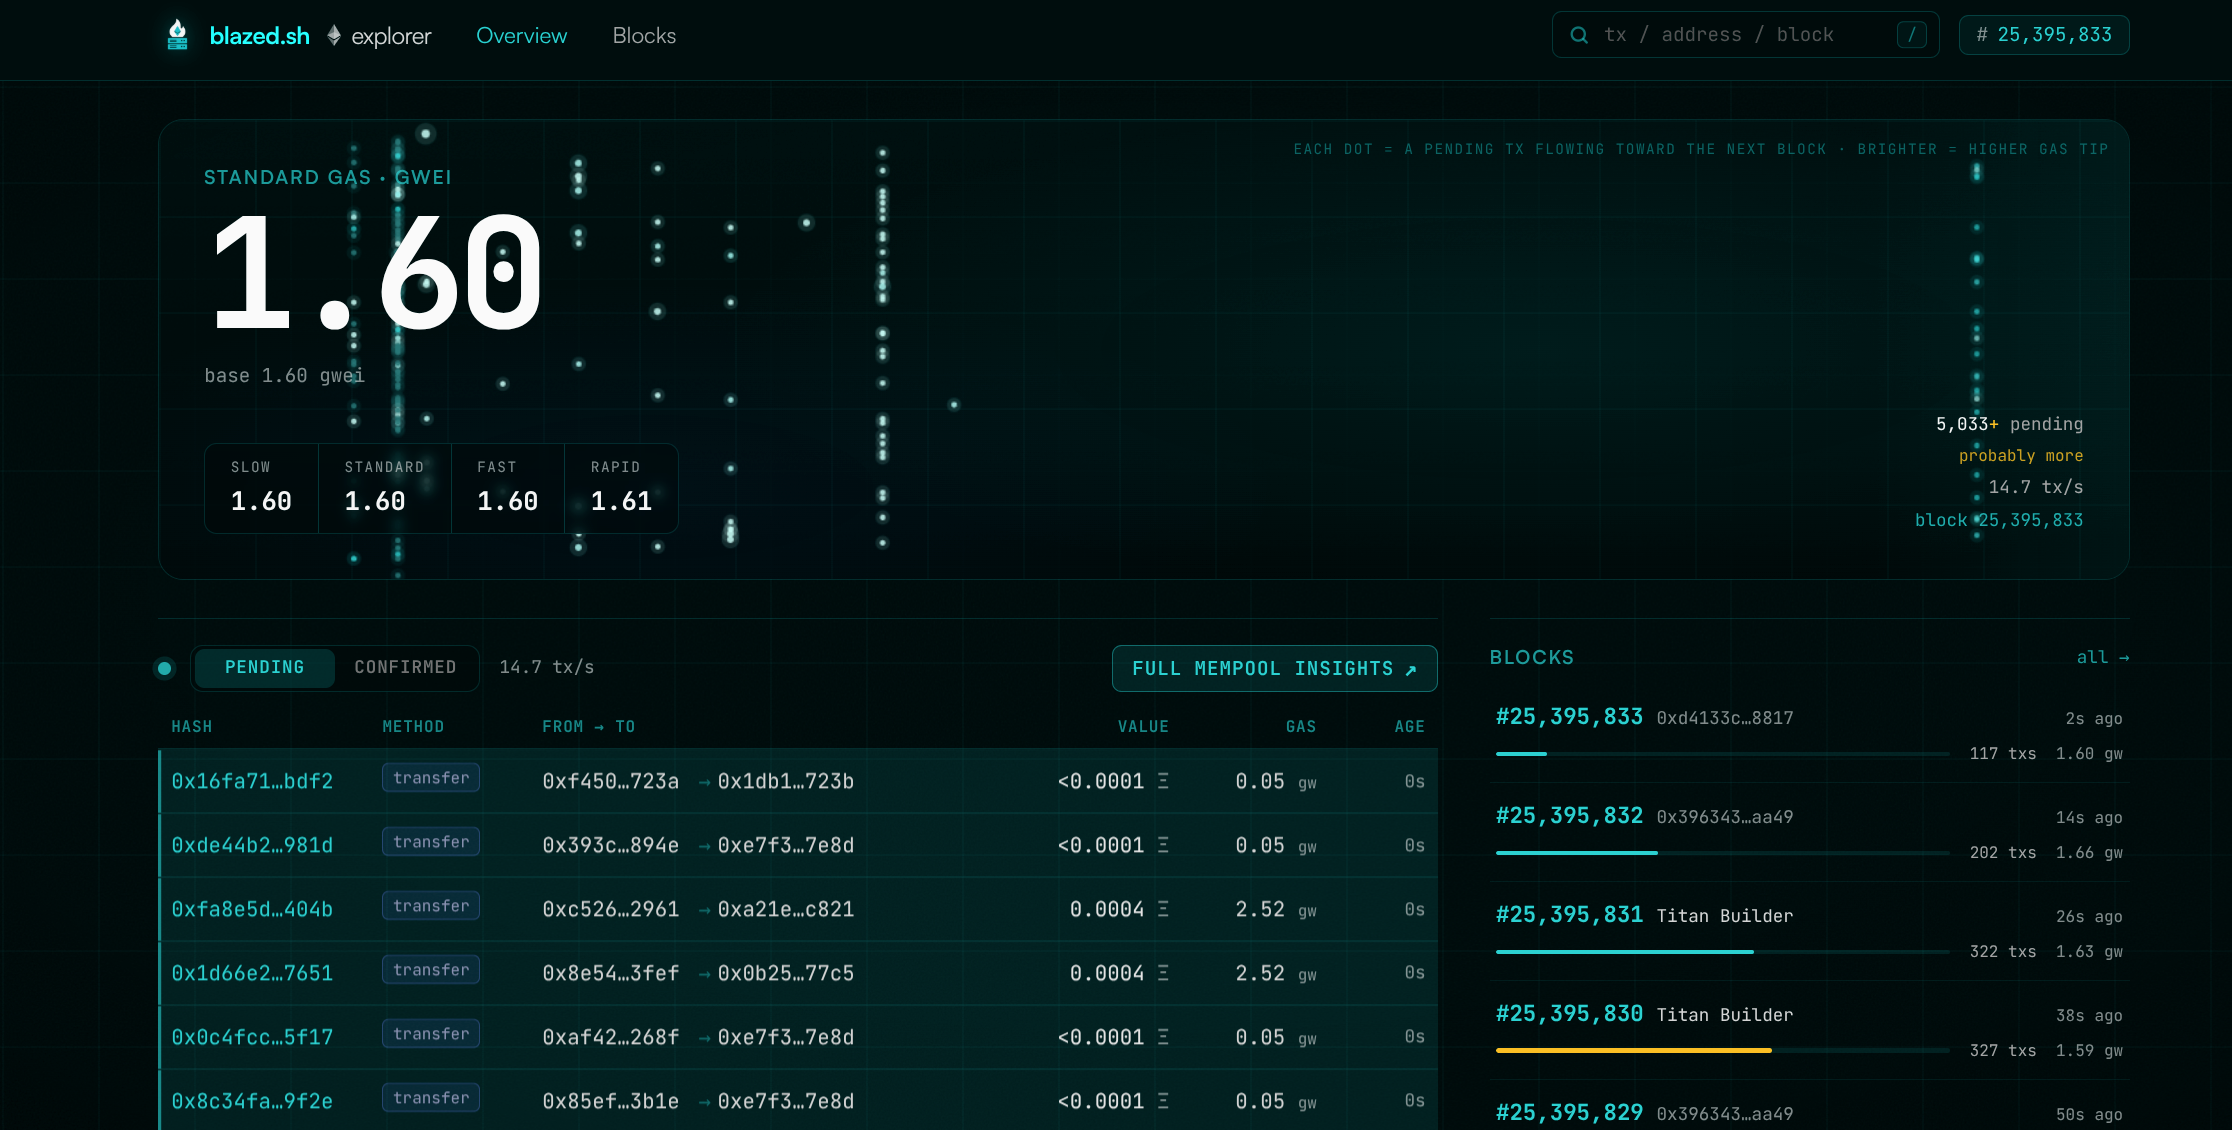Switch to the CONFIRMED transactions tab
Image resolution: width=2232 pixels, height=1130 pixels.
pos(405,667)
